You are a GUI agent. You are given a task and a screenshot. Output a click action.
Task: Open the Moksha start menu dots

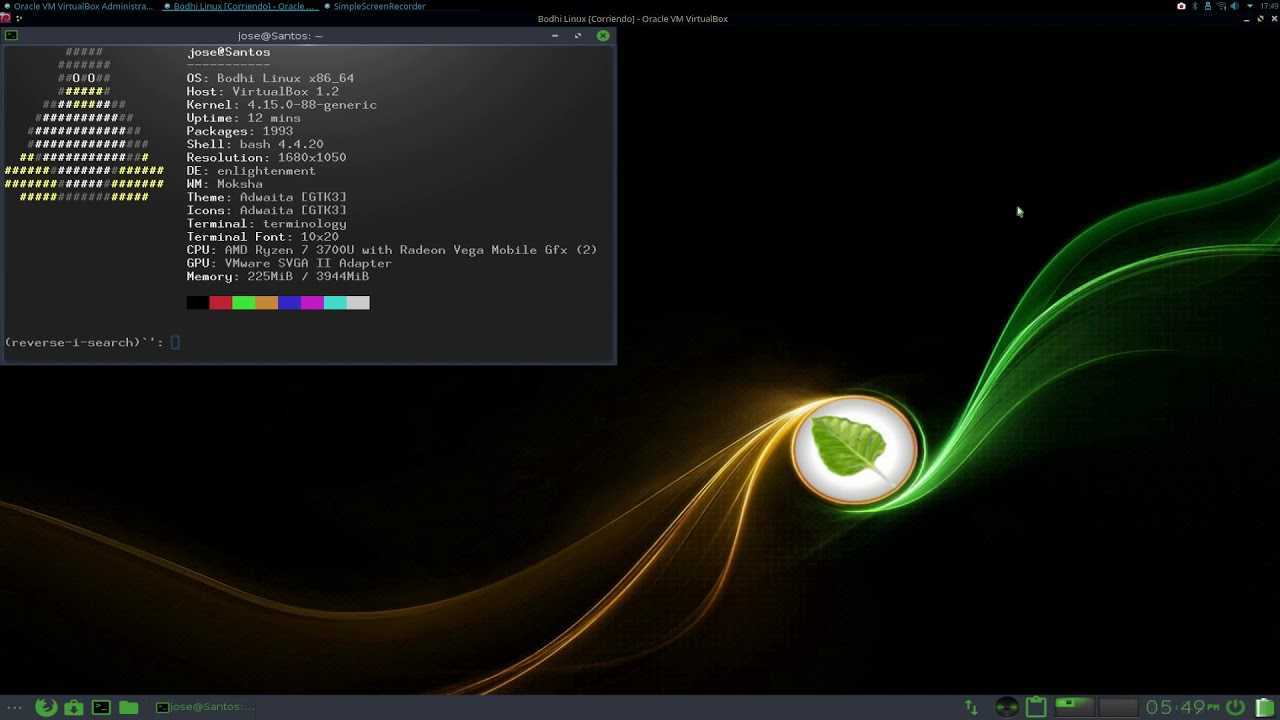[x=14, y=707]
